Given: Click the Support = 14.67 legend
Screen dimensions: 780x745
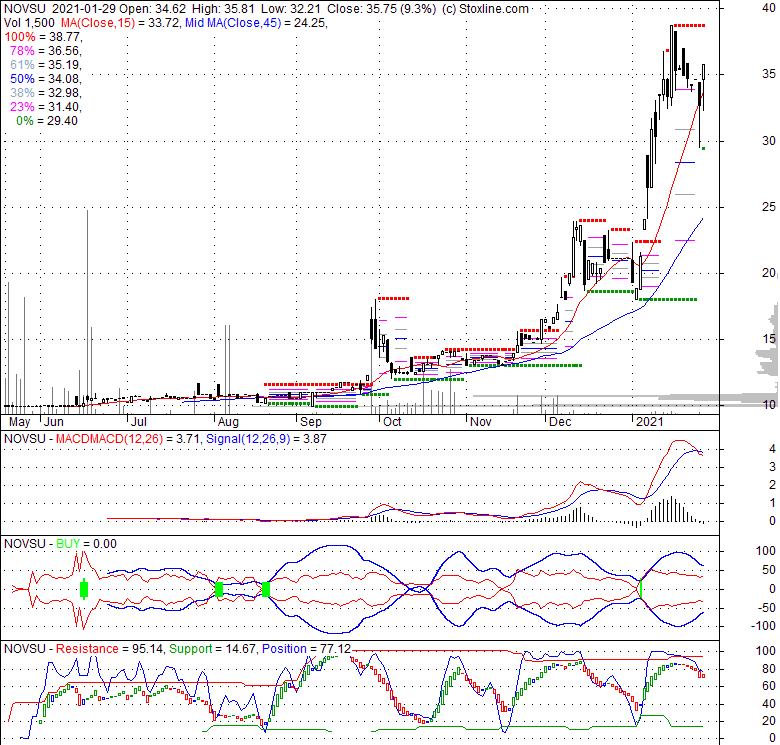Looking at the screenshot, I should click(x=213, y=649).
